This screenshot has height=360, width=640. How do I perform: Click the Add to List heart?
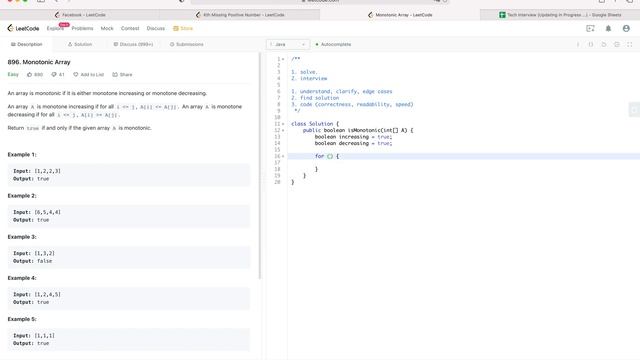coord(76,74)
